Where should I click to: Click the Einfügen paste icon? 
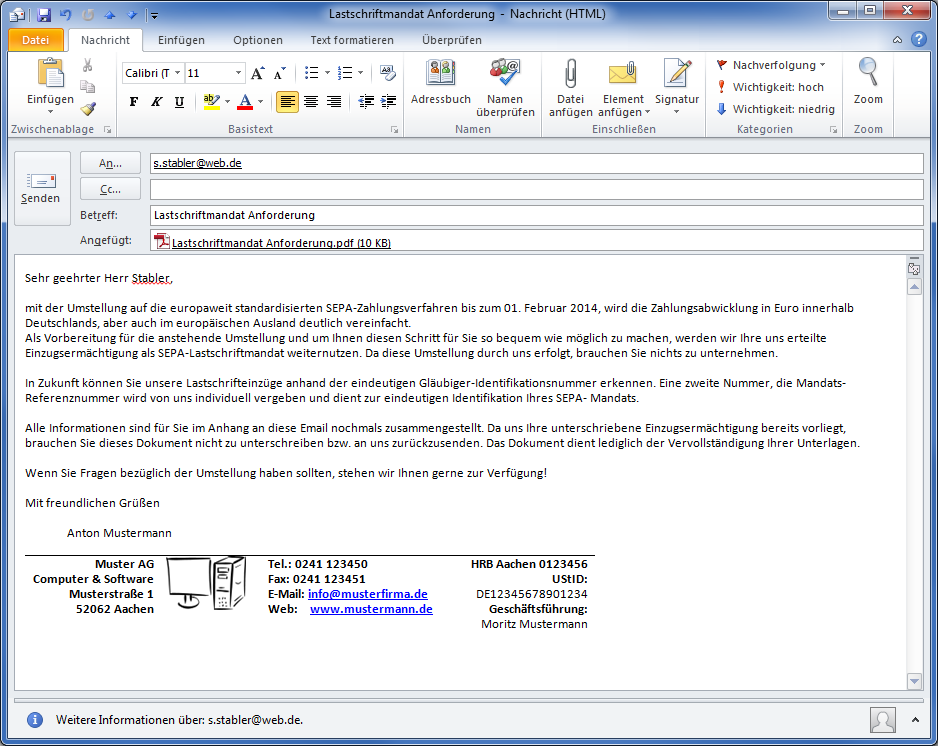coord(51,73)
